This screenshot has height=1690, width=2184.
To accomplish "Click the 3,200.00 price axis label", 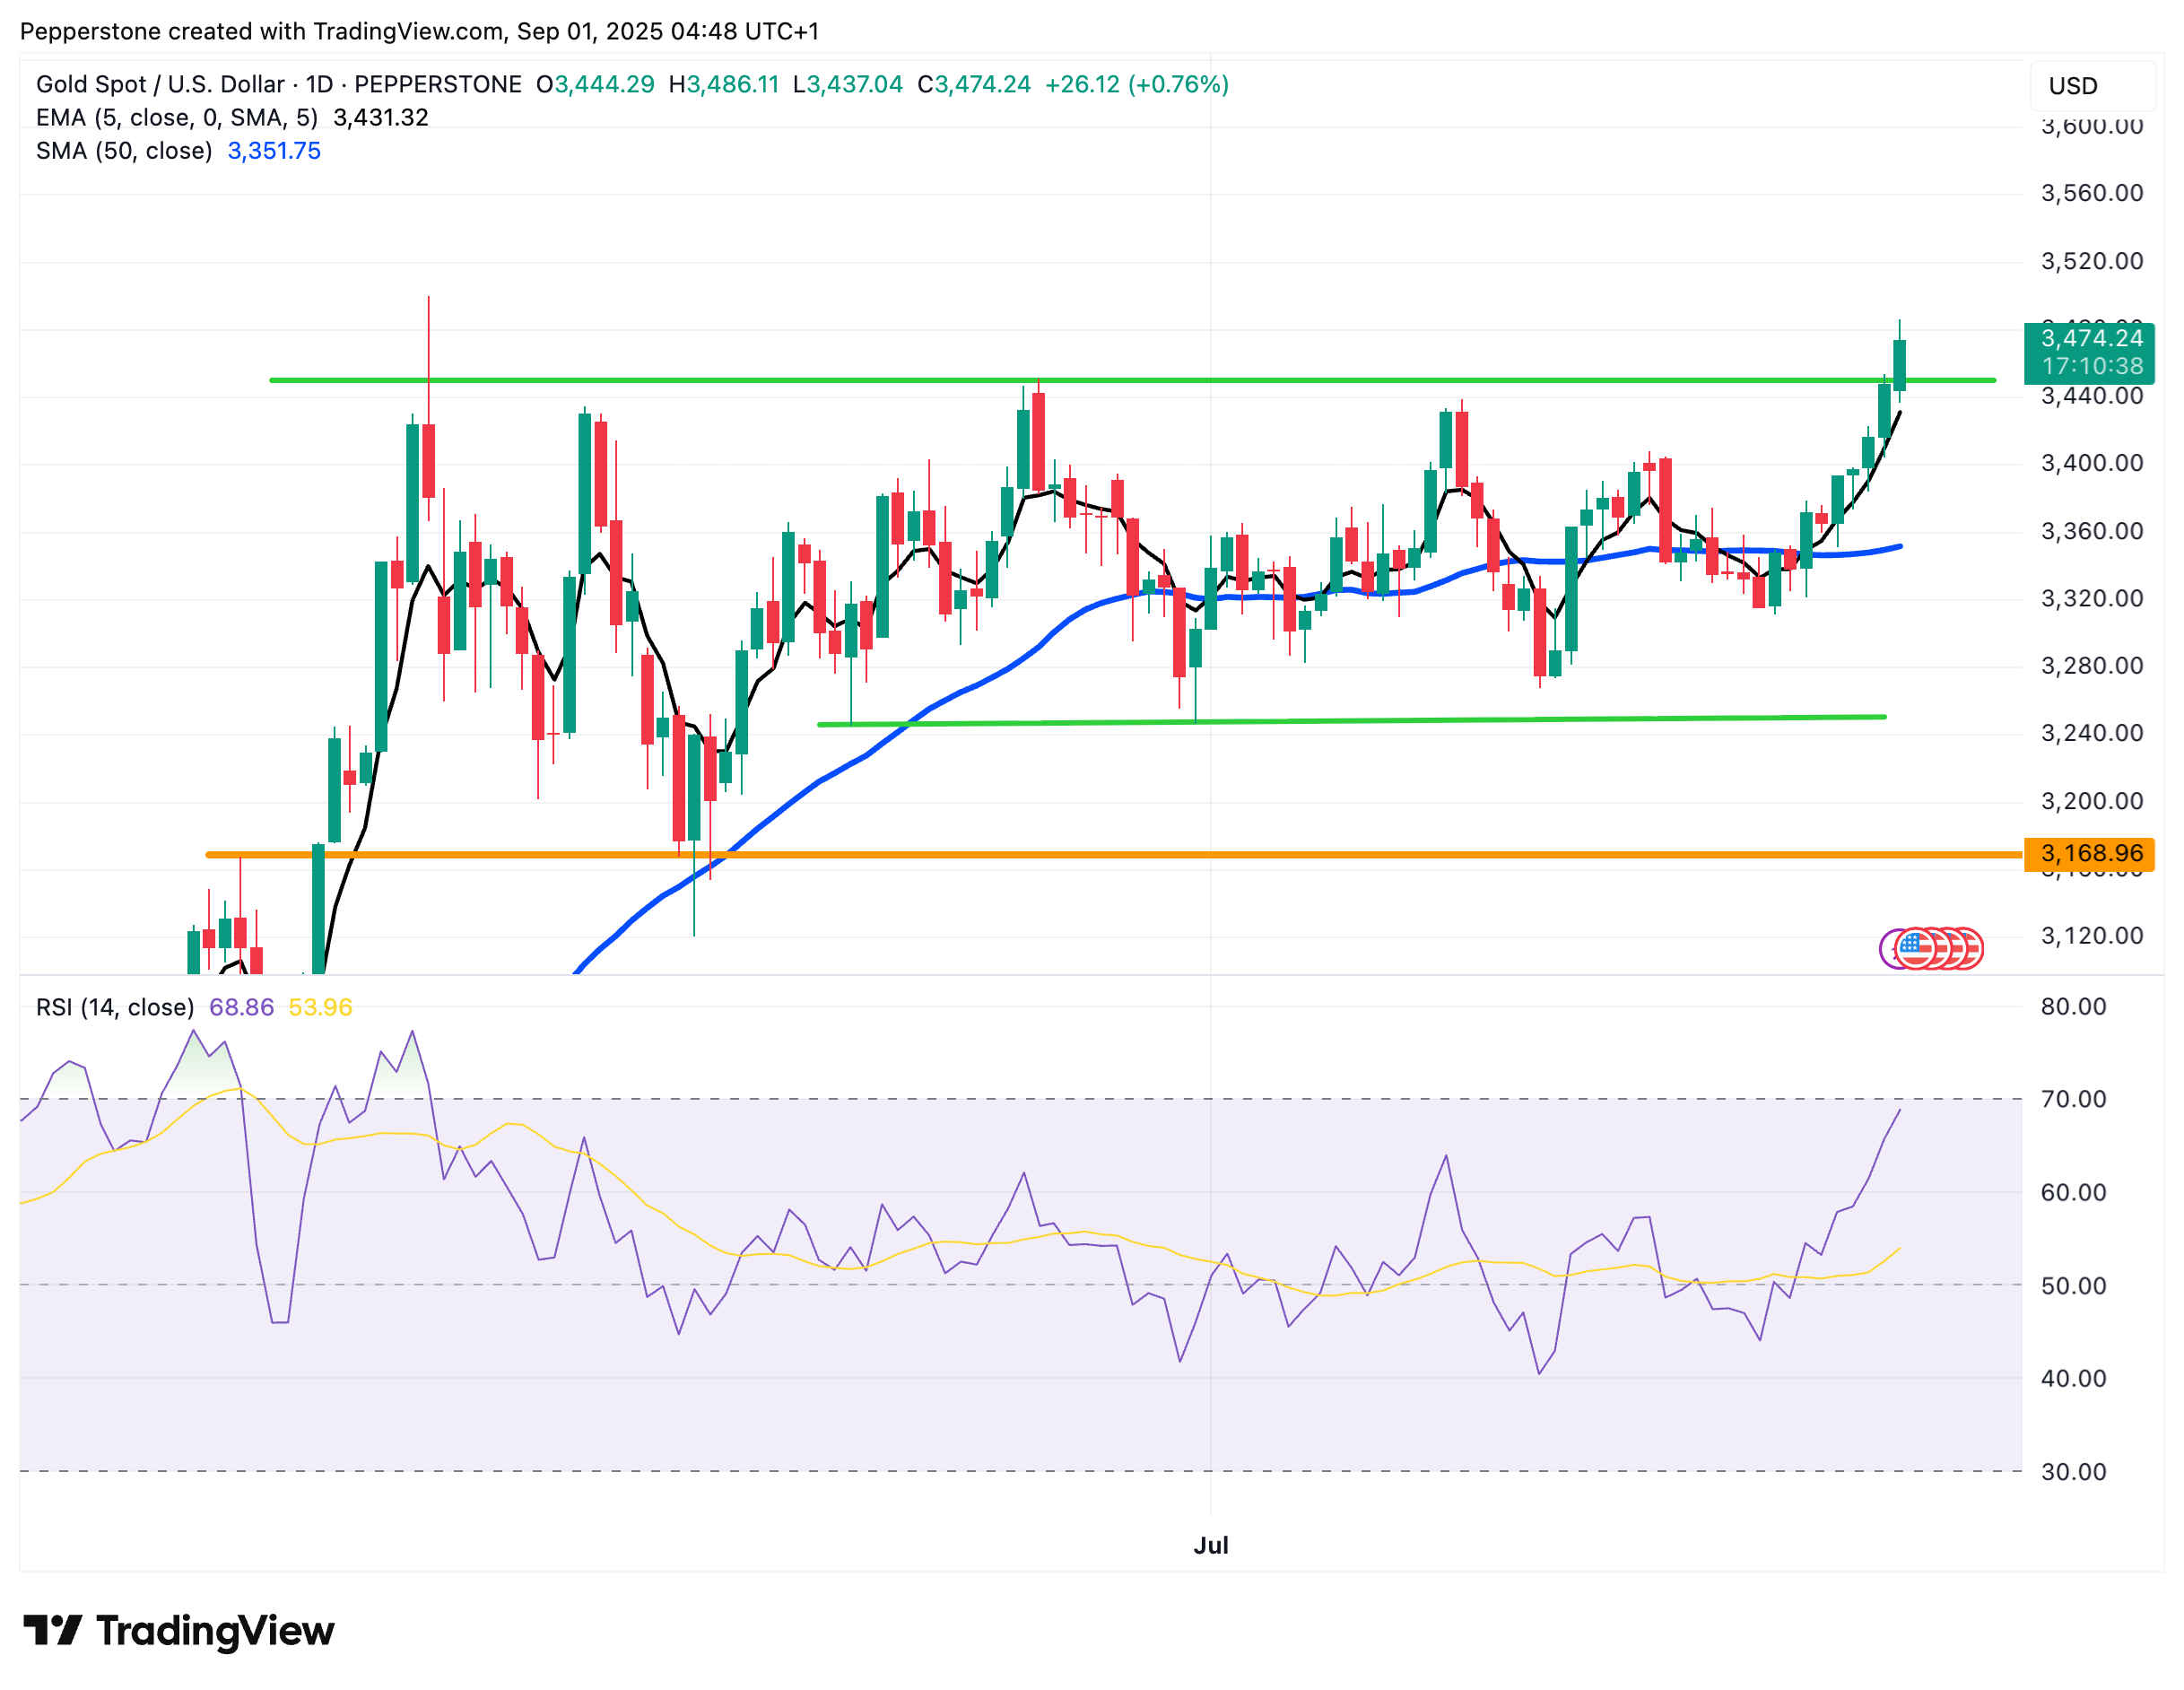I will tap(2091, 801).
